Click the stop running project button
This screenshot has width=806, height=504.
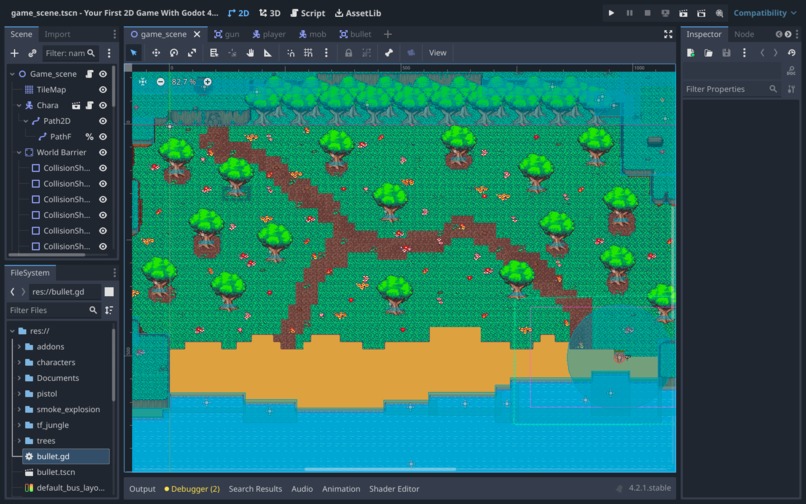(x=647, y=13)
